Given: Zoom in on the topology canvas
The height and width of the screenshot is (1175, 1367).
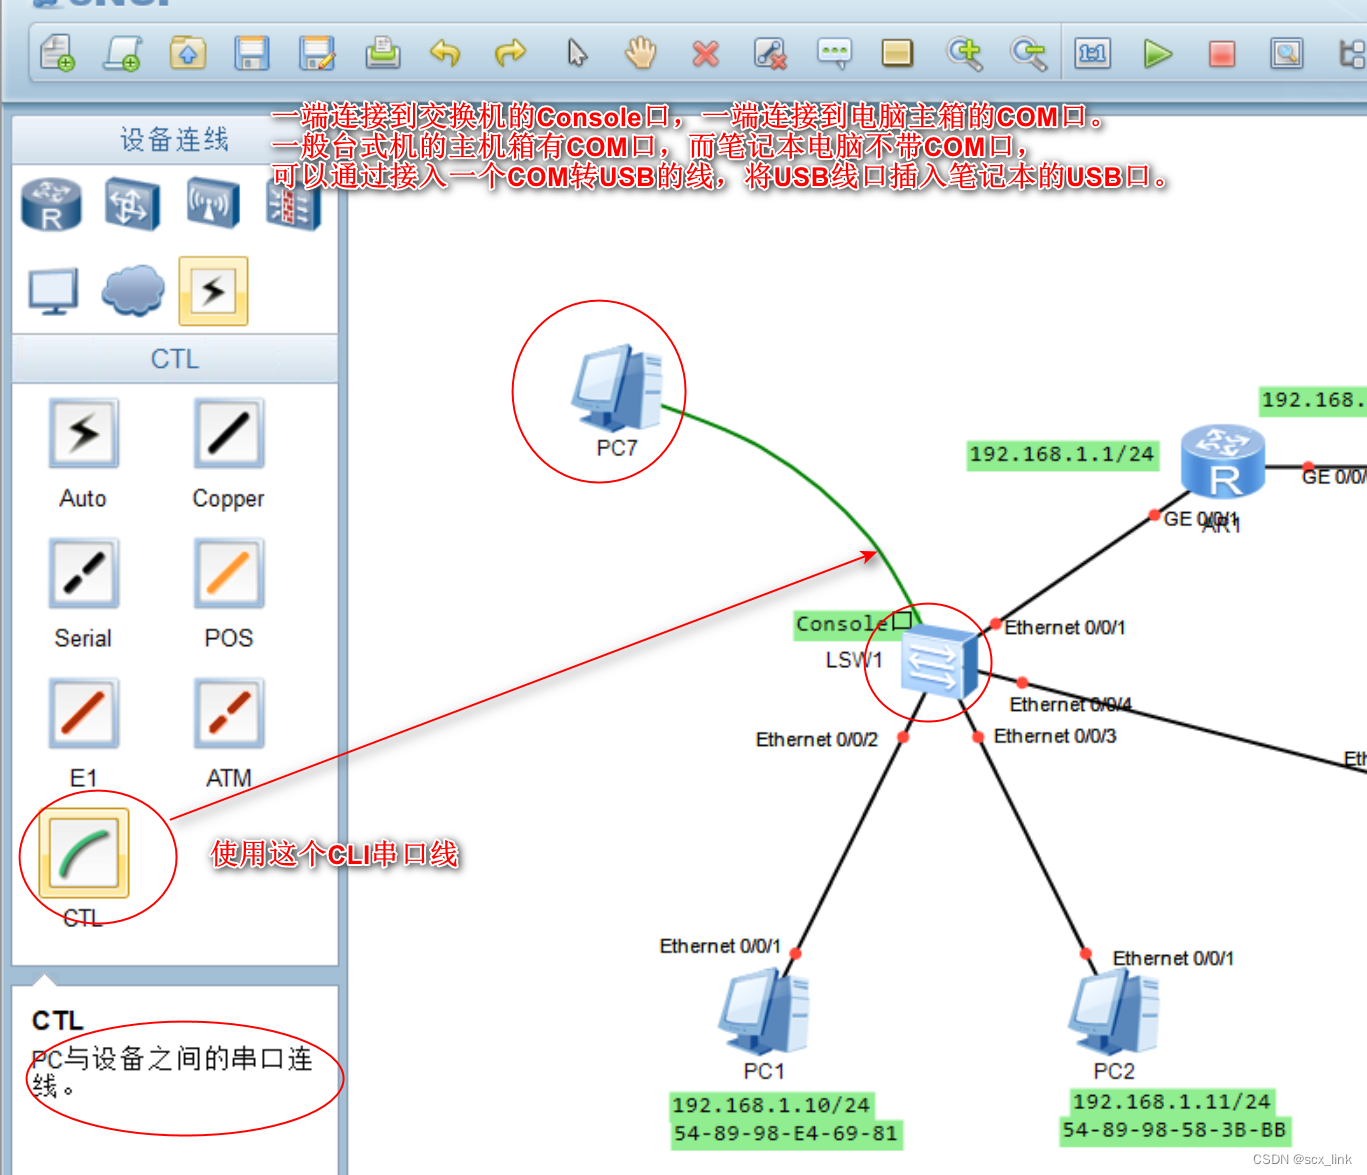Looking at the screenshot, I should [965, 52].
